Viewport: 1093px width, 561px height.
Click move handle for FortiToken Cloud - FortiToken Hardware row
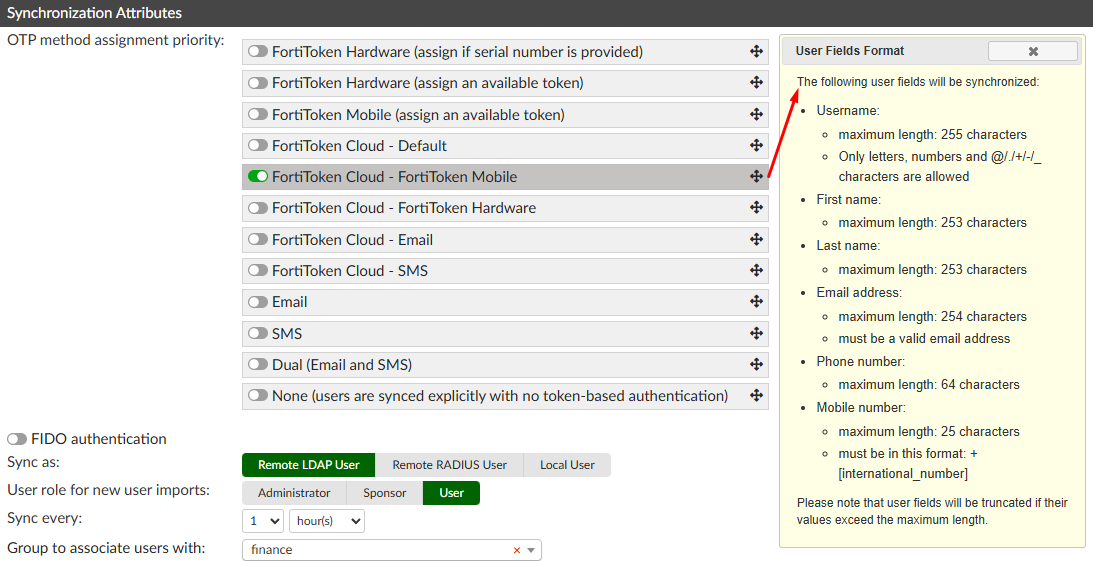756,208
